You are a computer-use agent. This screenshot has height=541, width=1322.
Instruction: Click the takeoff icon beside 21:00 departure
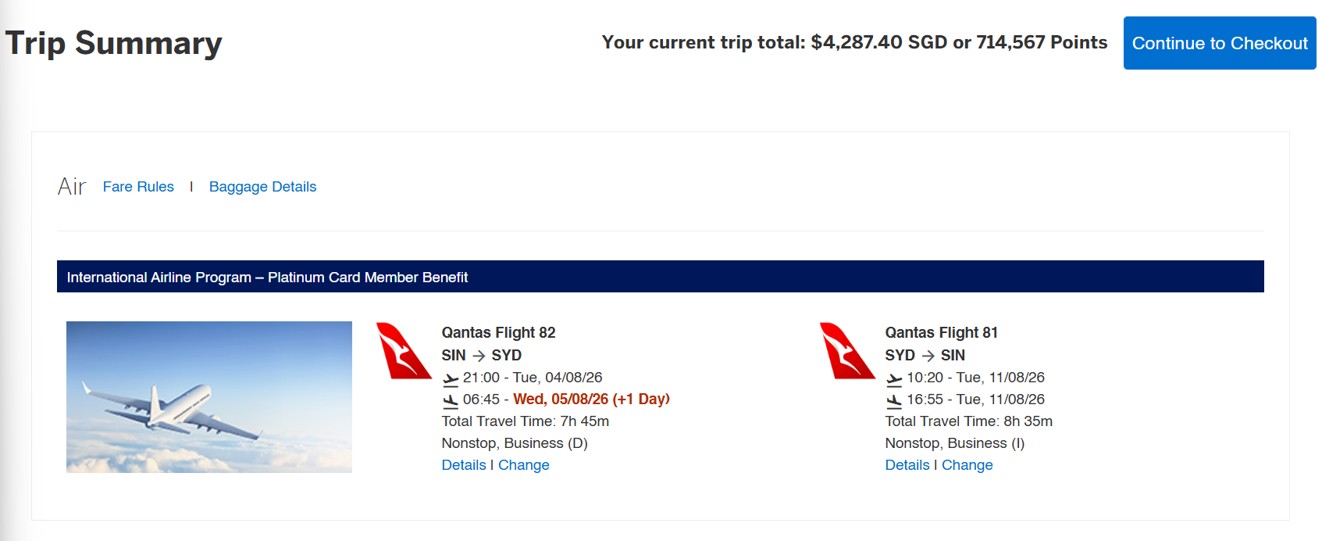(451, 379)
